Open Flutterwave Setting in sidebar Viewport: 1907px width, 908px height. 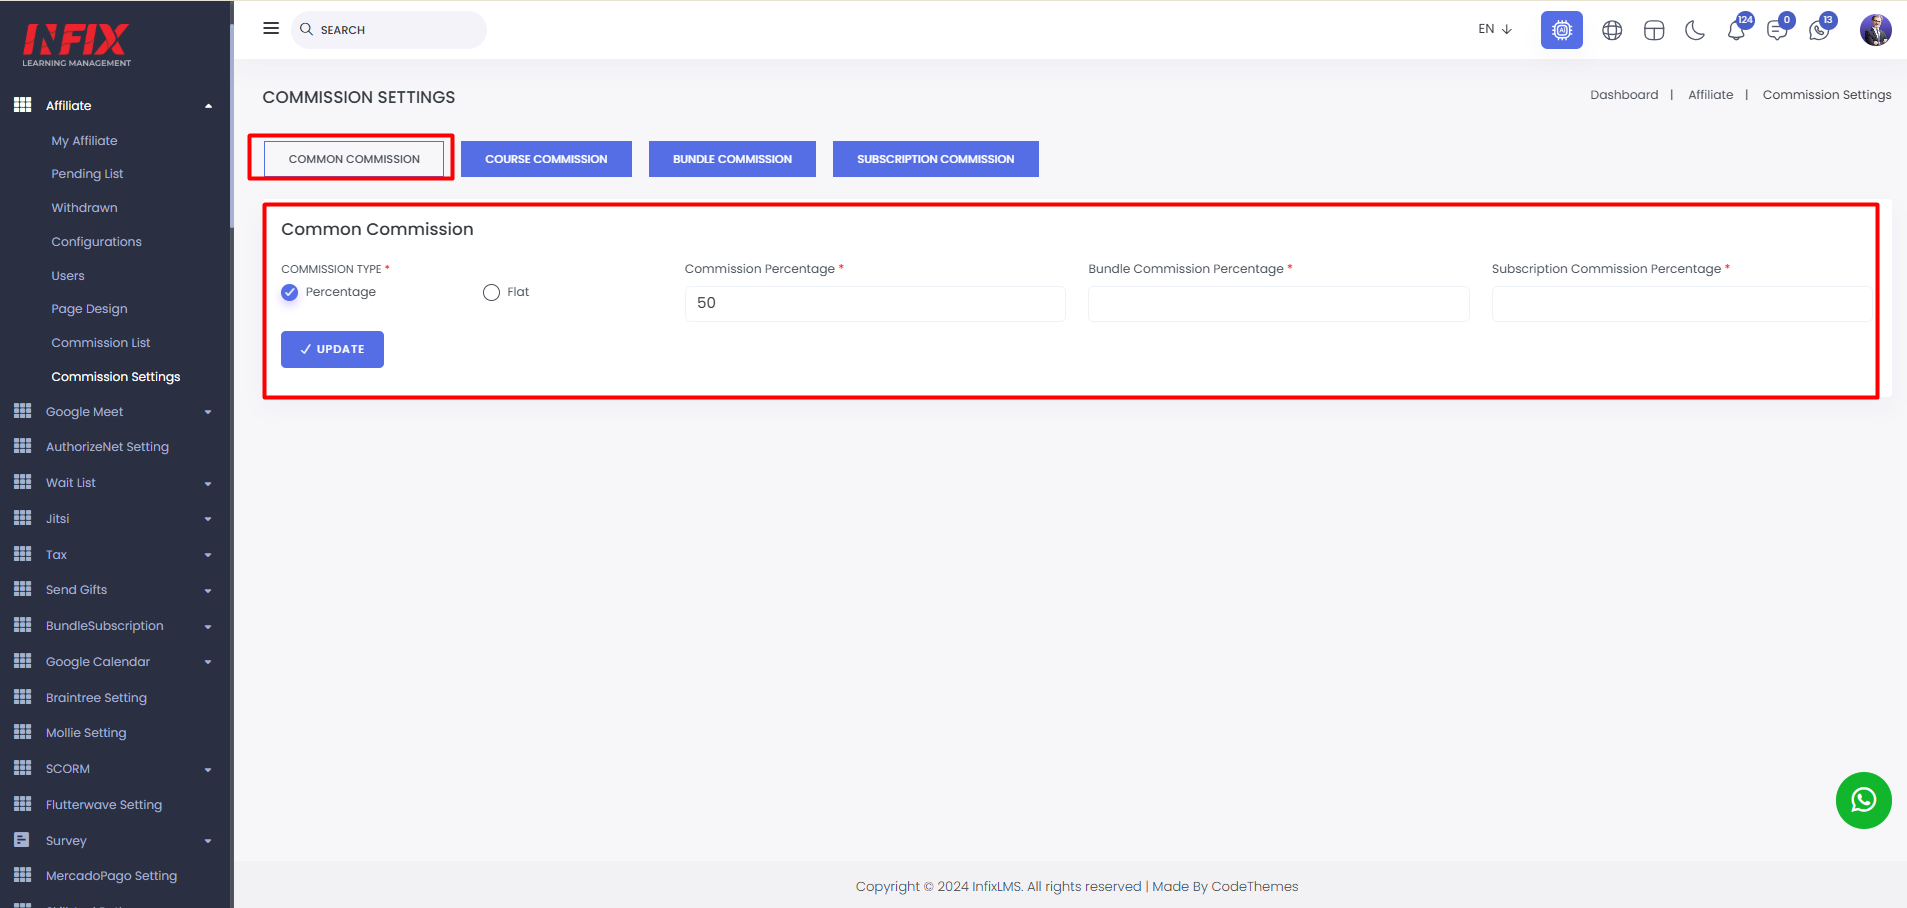[104, 805]
